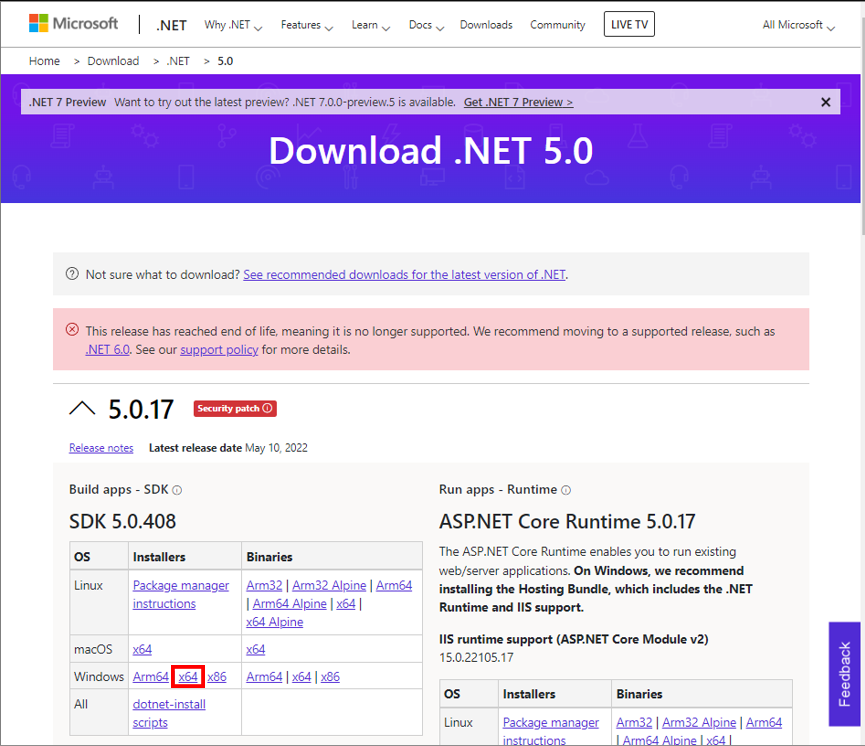
Task: Click the ASP.NET Core Runtime 5.0.17 heading
Action: (567, 521)
